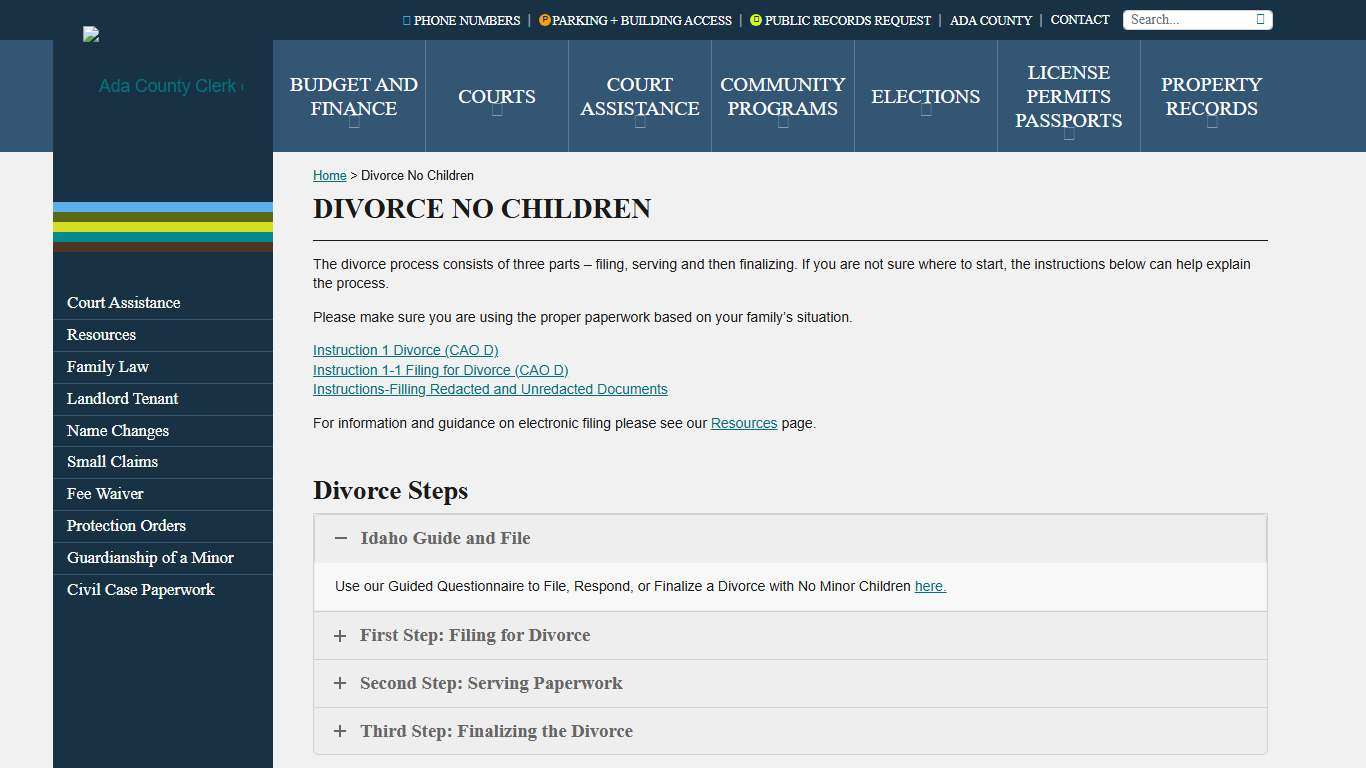The width and height of the screenshot is (1366, 768).
Task: Select the Community Programs menu item
Action: tap(782, 96)
